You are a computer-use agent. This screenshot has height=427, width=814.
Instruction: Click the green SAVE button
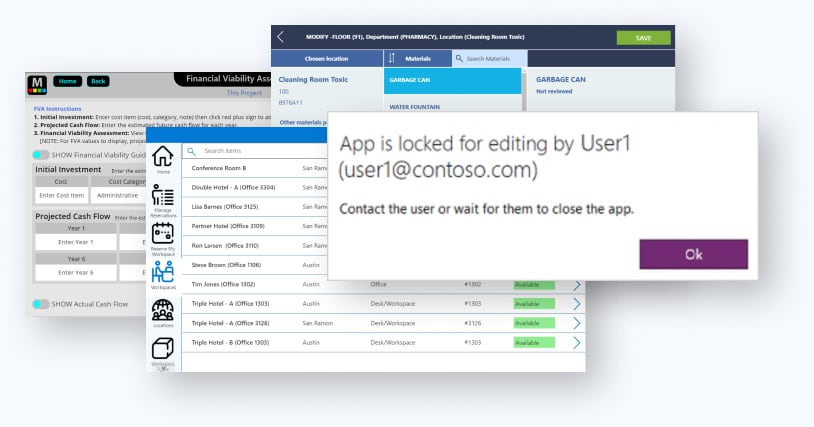coord(643,38)
